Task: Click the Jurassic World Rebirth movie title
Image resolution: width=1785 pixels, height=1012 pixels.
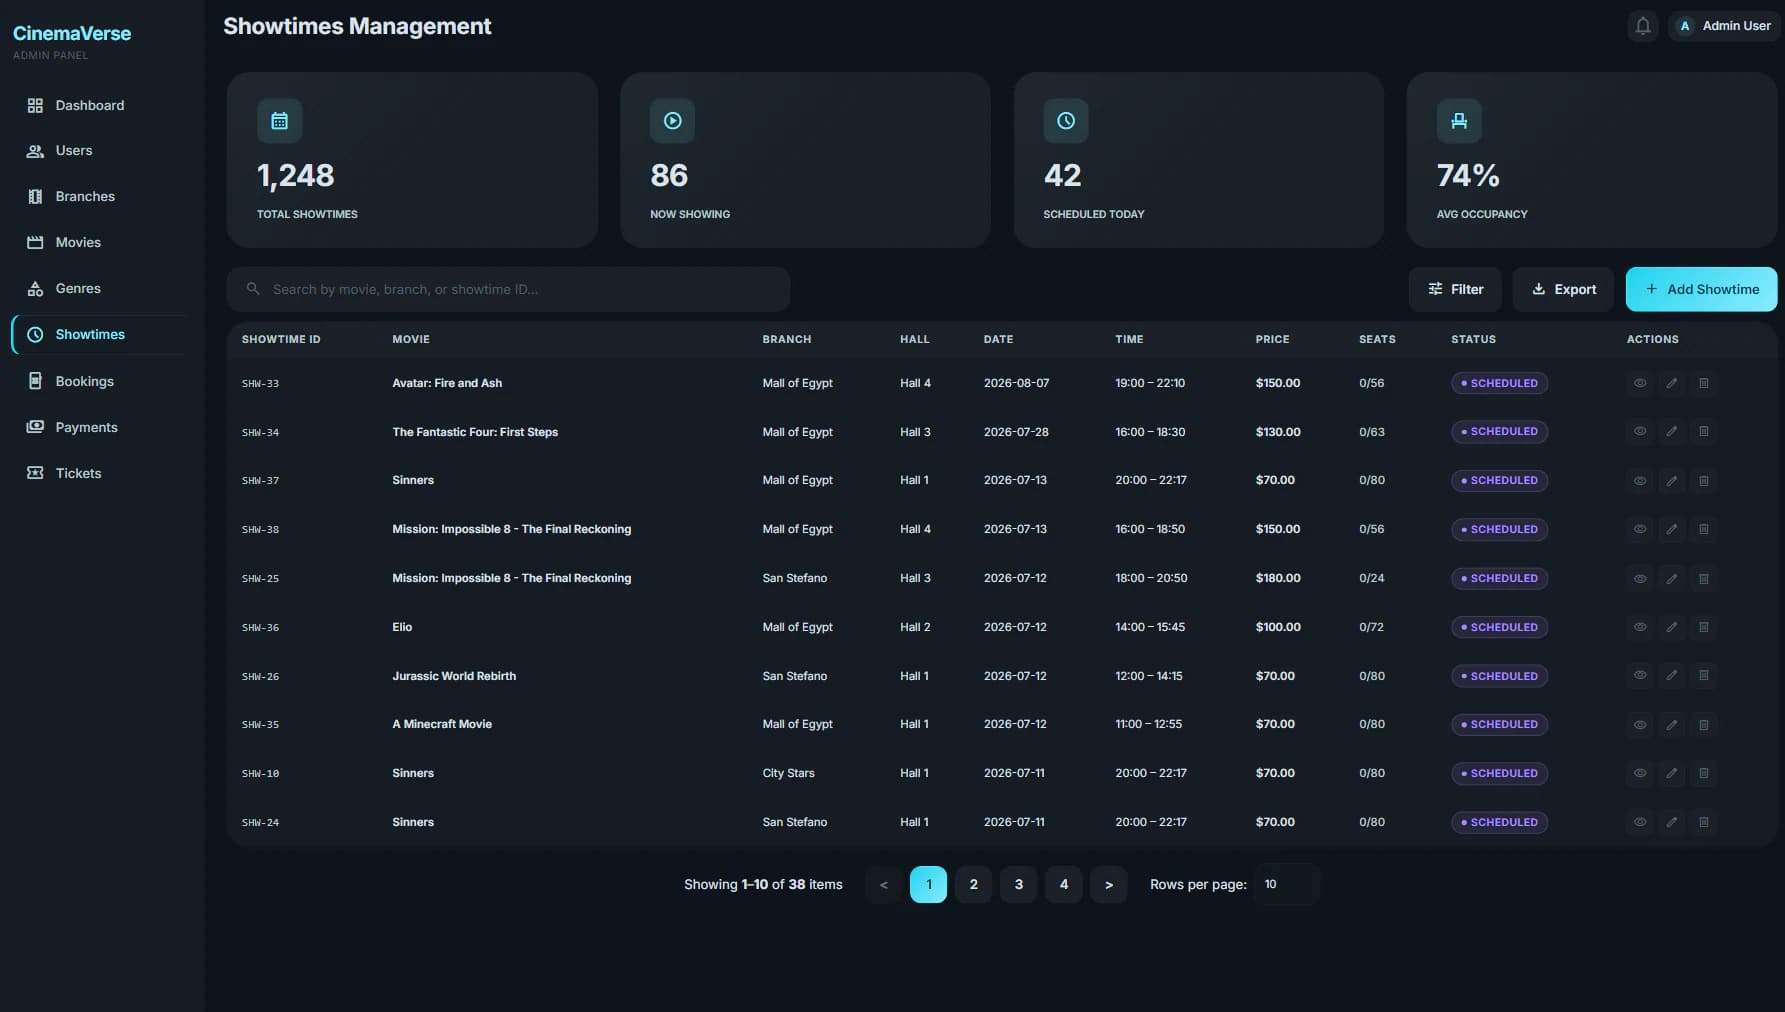Action: click(454, 676)
